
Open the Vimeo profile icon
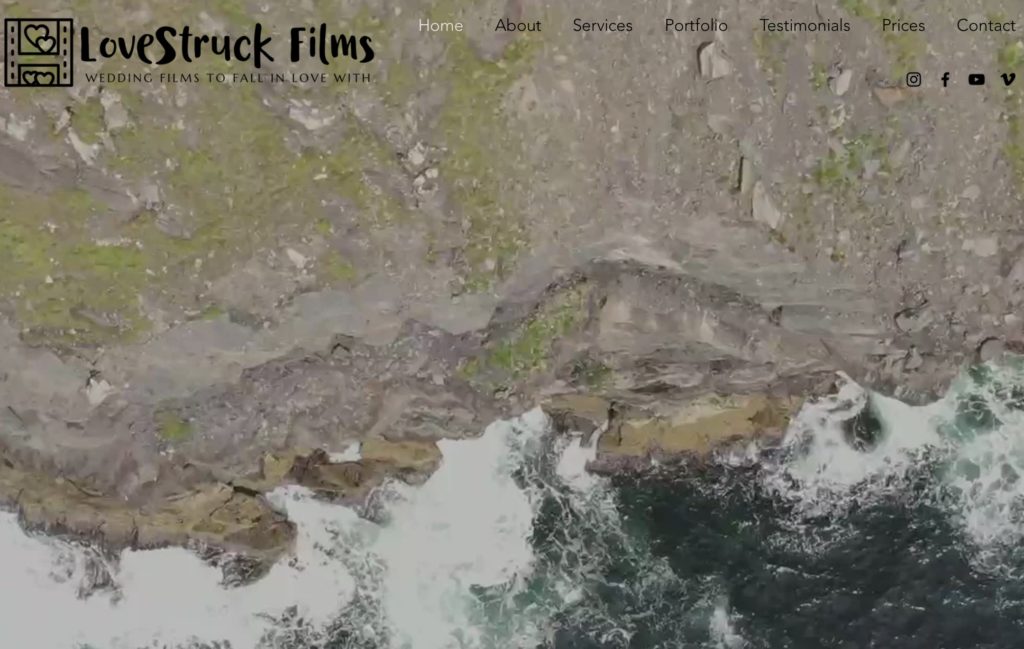[x=1008, y=80]
